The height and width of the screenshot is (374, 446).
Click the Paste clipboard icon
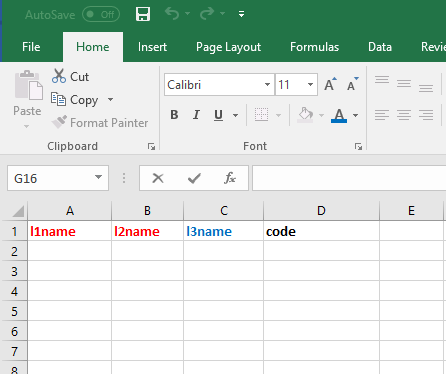click(29, 85)
